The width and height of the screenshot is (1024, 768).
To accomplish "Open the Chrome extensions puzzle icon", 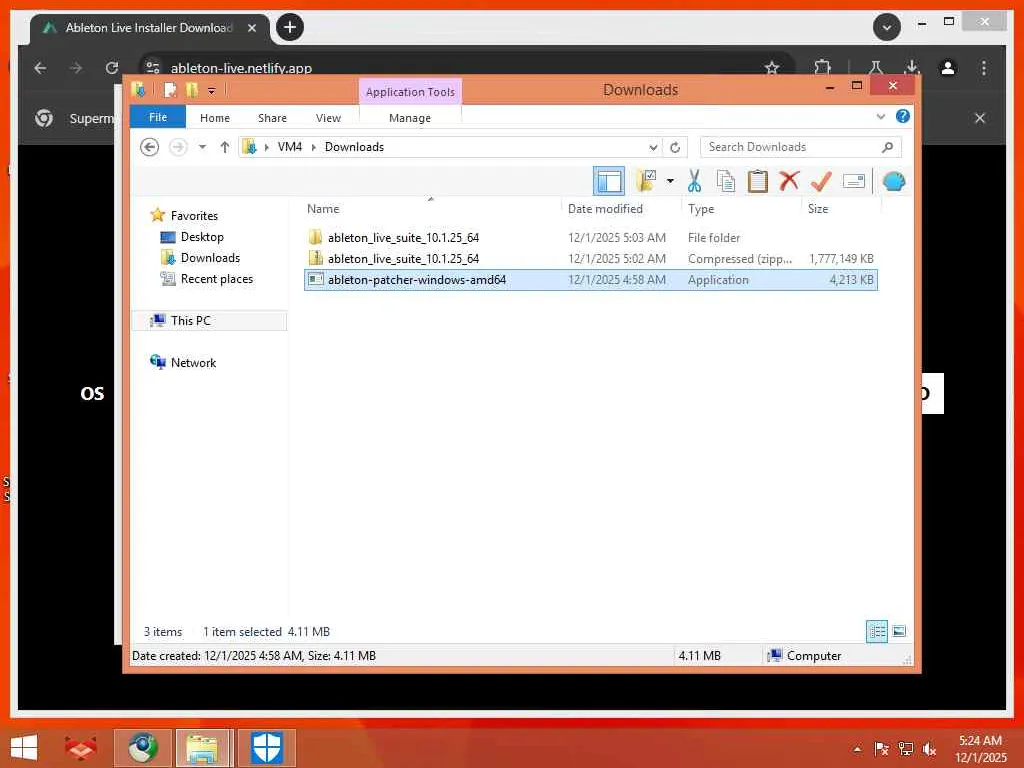I will pyautogui.click(x=822, y=68).
